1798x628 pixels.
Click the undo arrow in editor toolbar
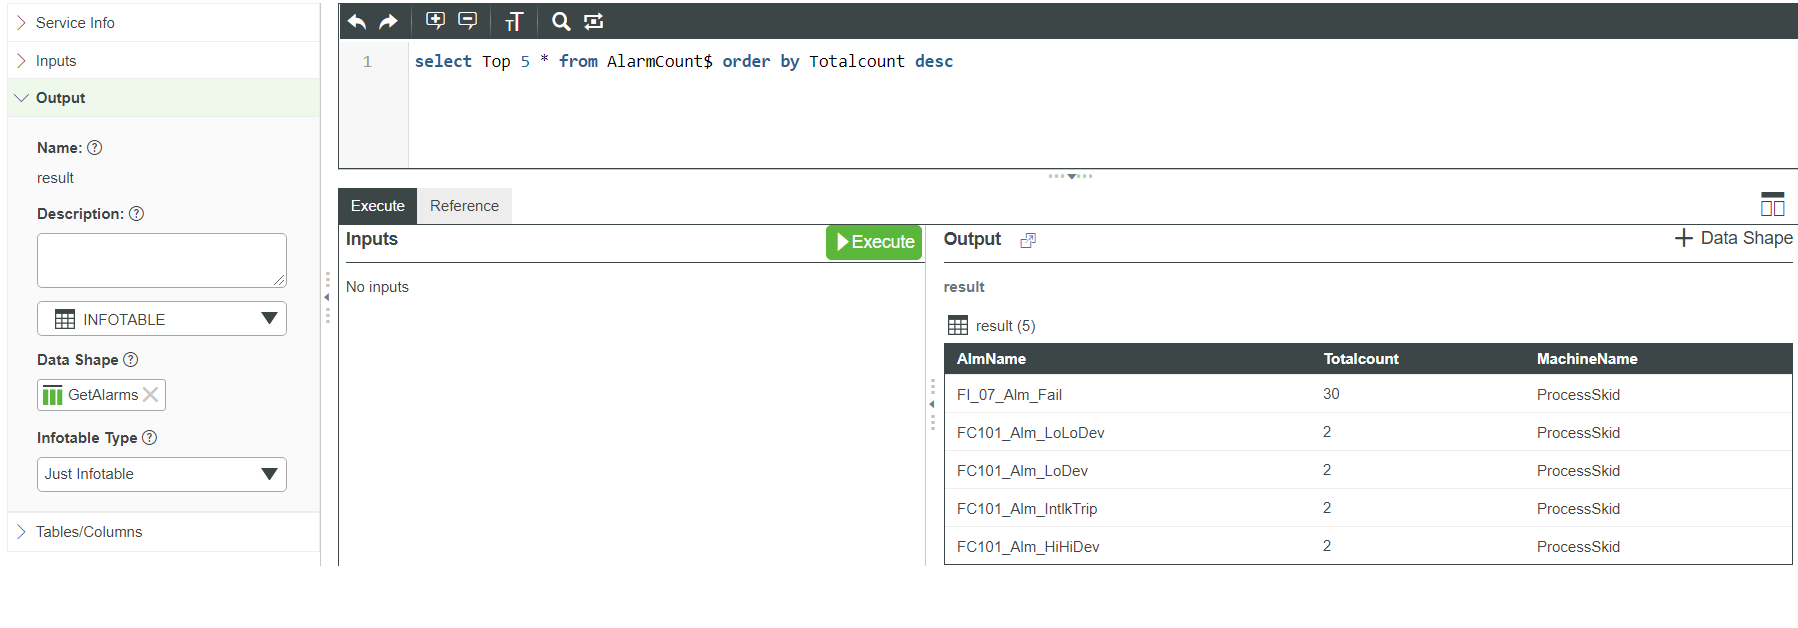357,21
